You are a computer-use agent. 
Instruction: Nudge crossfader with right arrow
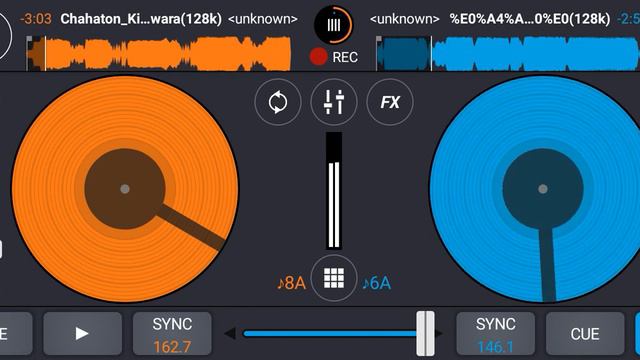click(439, 333)
